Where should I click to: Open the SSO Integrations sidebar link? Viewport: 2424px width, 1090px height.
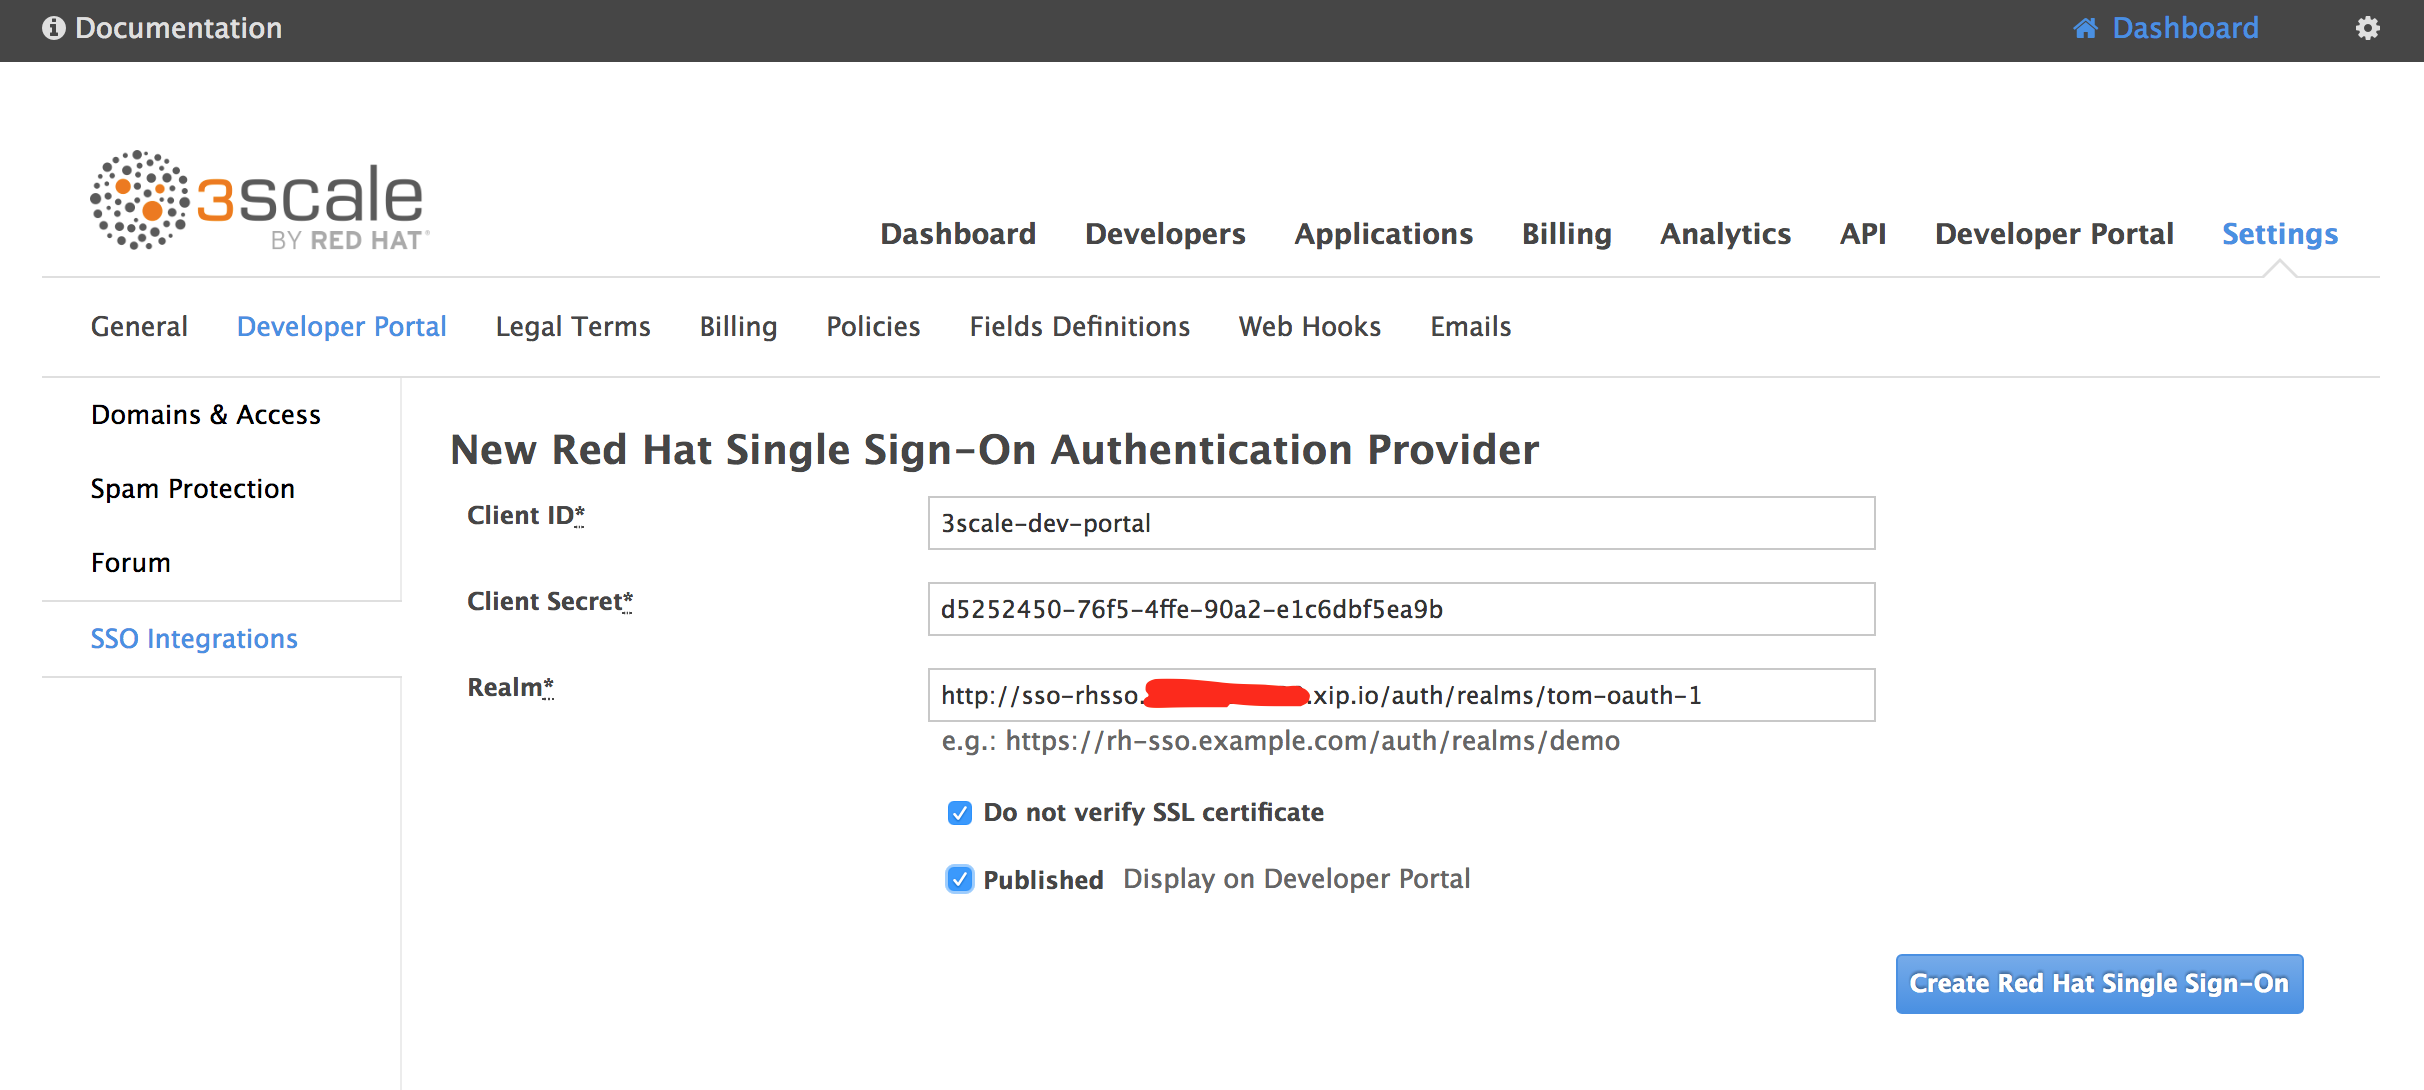pyautogui.click(x=194, y=639)
